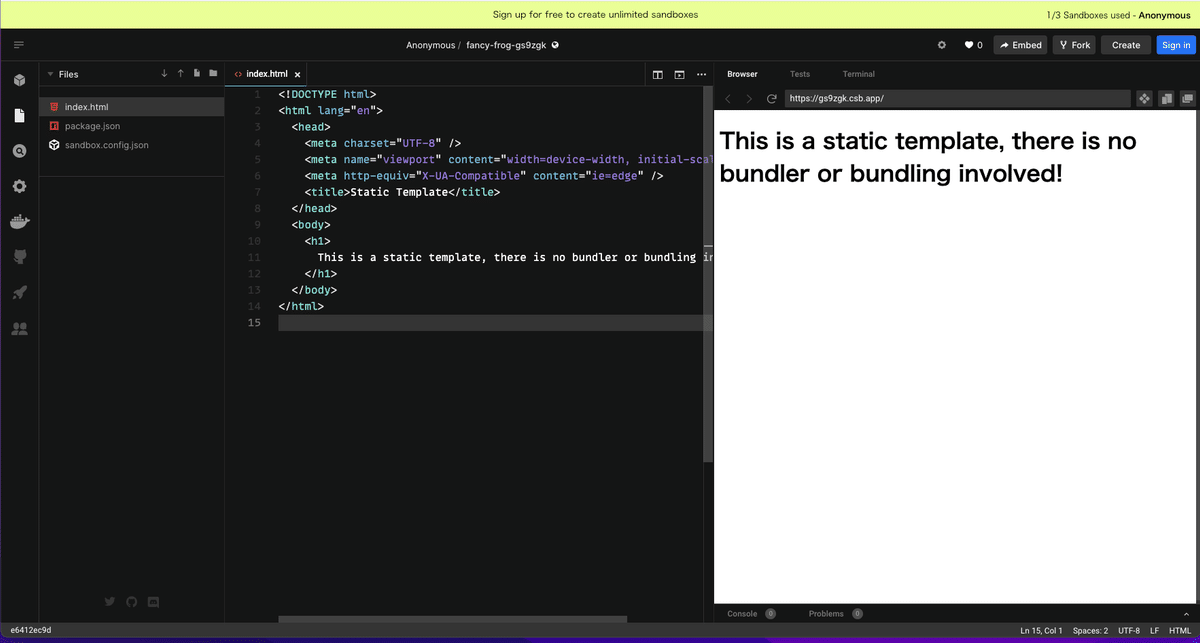Go forward in the preview browser
1200x643 pixels.
749,98
